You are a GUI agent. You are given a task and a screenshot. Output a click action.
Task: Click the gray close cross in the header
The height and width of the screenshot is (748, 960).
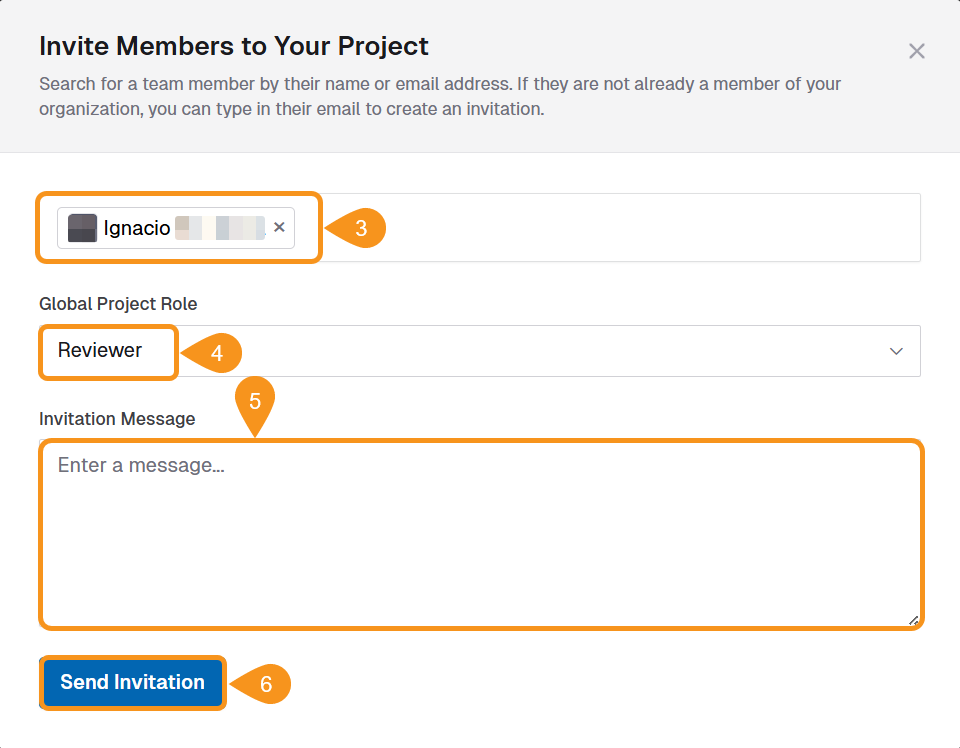click(917, 51)
